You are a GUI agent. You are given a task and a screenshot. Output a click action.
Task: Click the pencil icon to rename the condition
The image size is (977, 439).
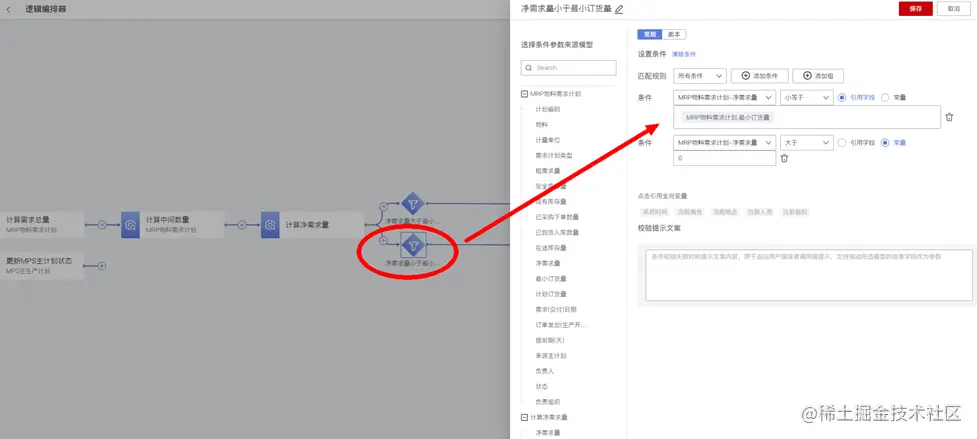(x=619, y=9)
